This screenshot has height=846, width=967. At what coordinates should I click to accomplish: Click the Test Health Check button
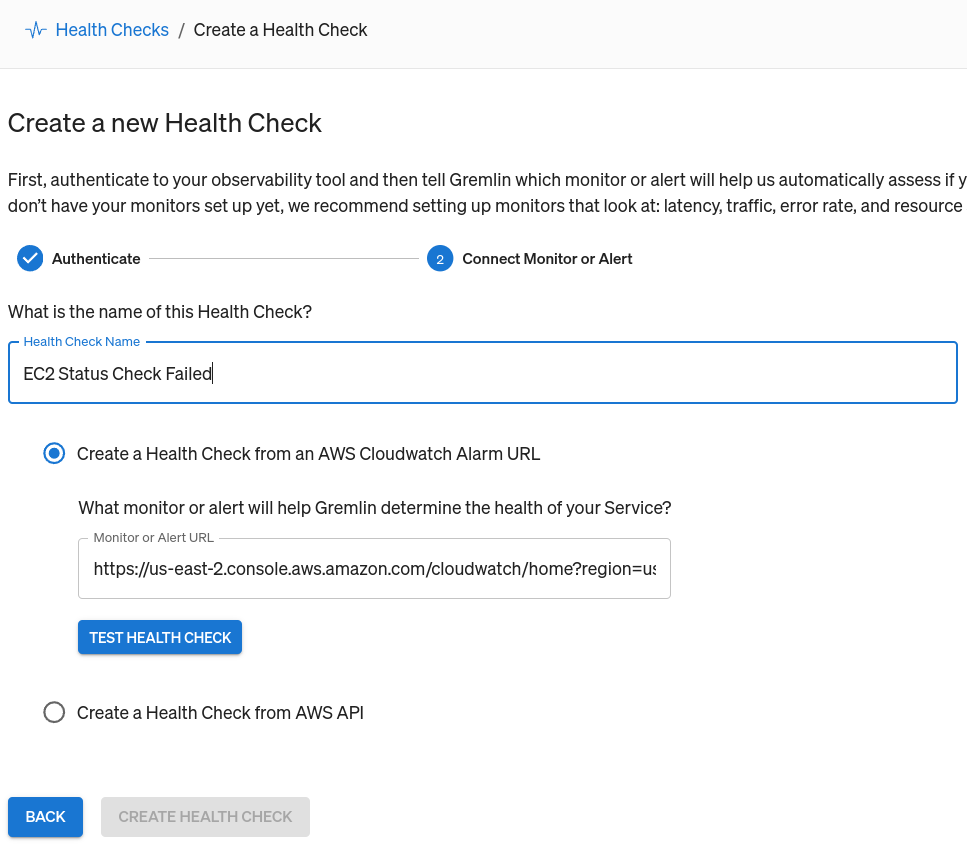[x=160, y=637]
